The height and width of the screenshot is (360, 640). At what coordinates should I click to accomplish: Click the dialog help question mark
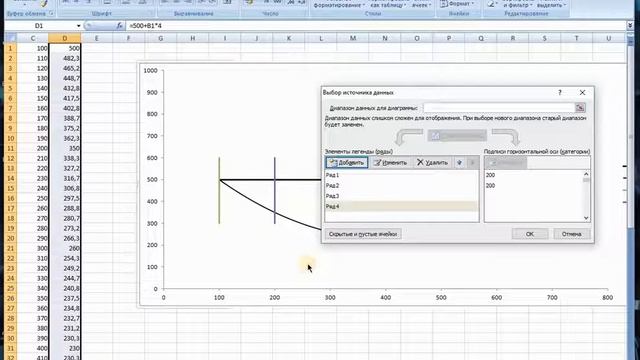[560, 93]
